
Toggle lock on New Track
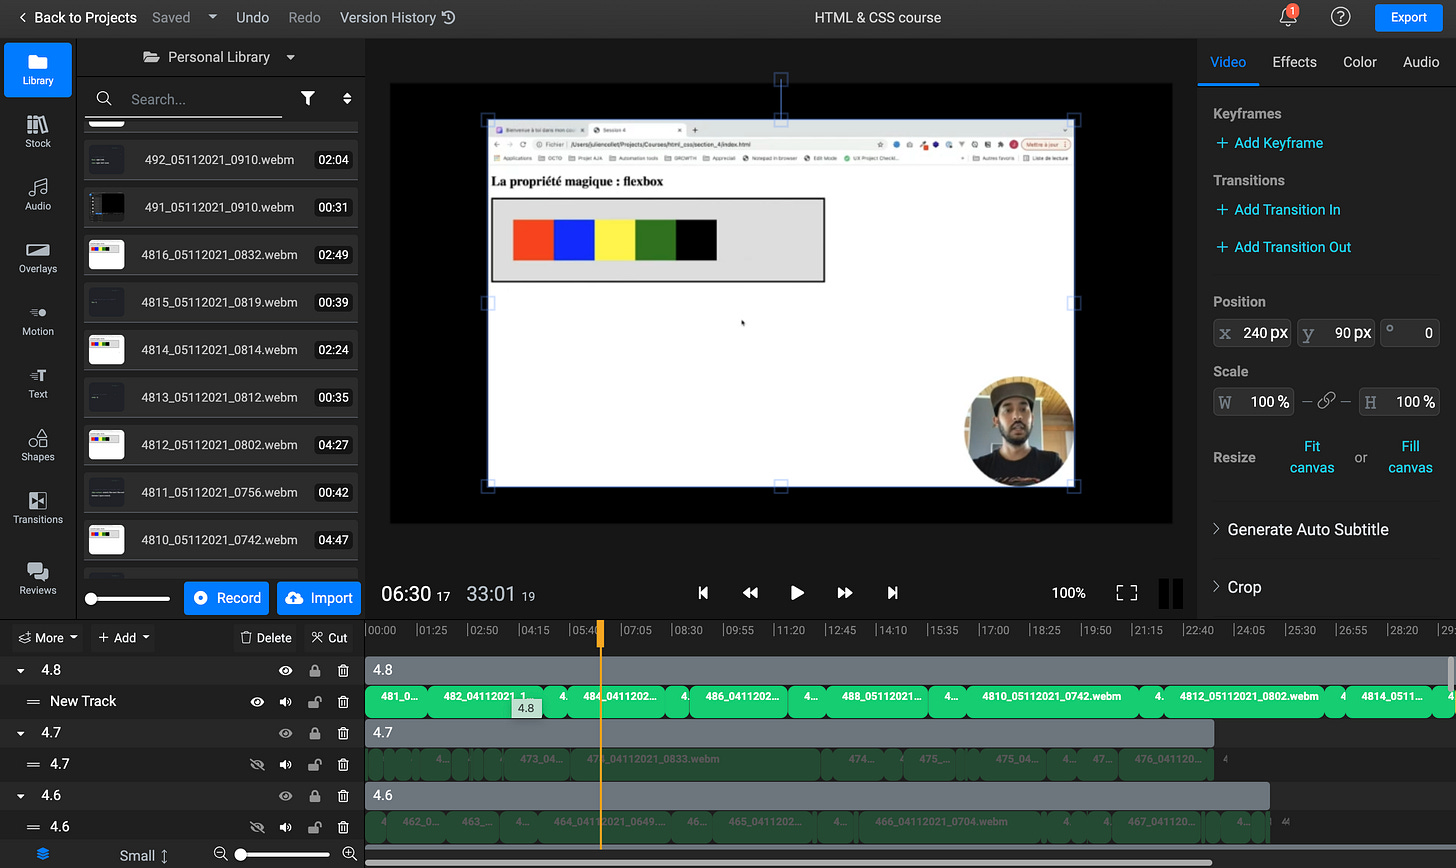[x=315, y=702]
